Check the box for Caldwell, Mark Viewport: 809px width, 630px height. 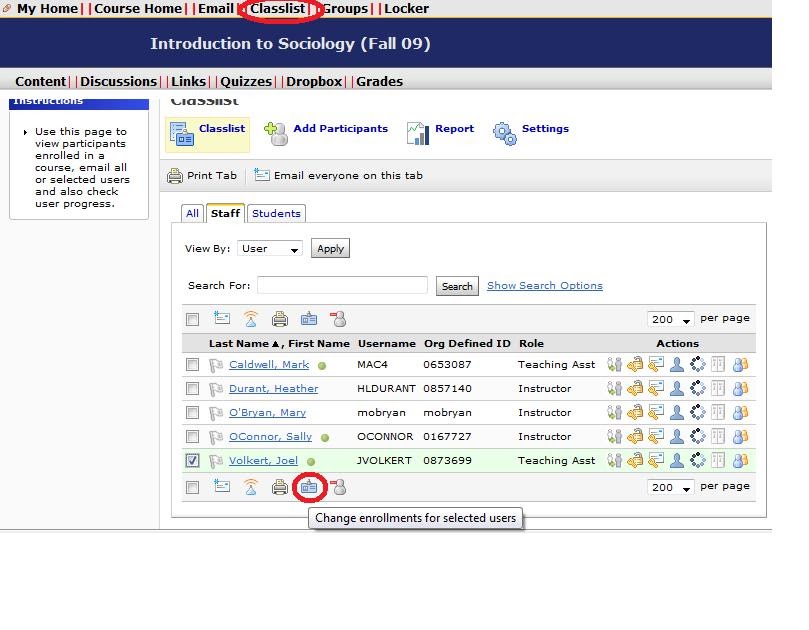[x=192, y=365]
